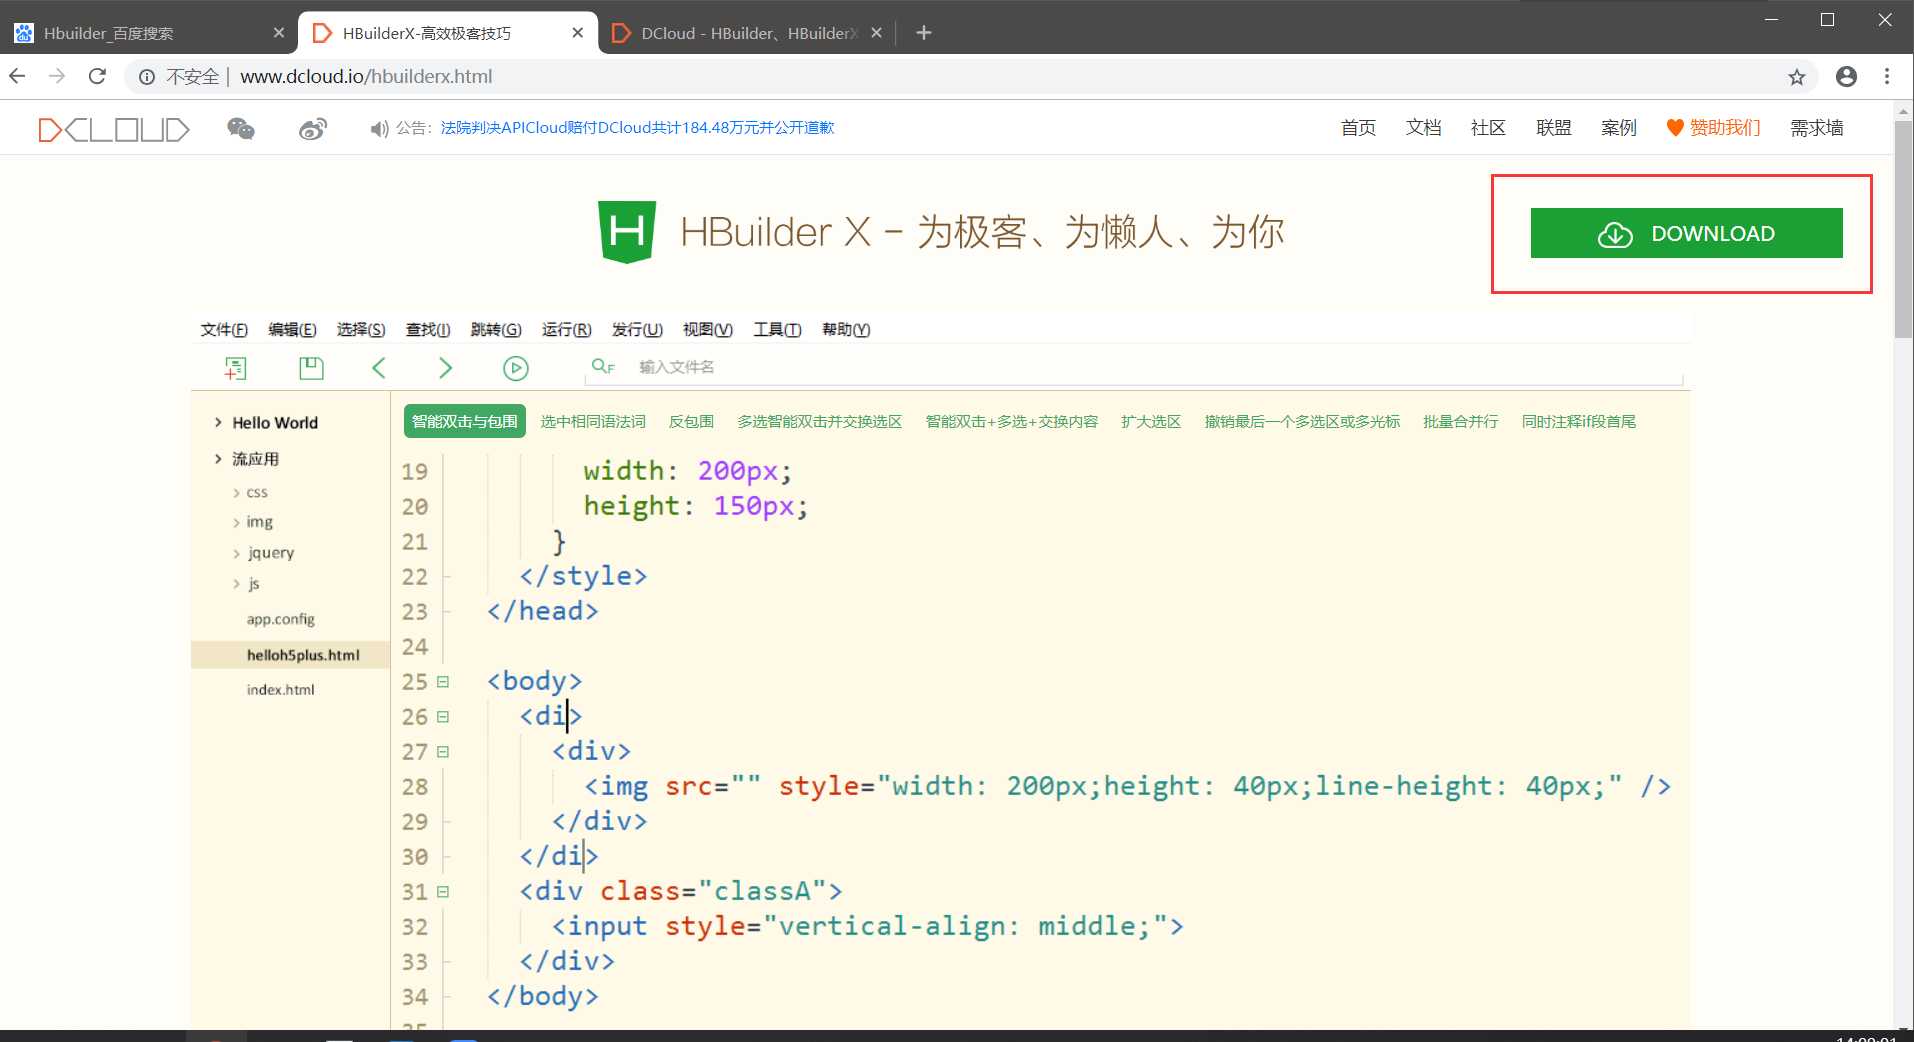The width and height of the screenshot is (1914, 1042).
Task: Open the 查找(I) menu
Action: (428, 330)
